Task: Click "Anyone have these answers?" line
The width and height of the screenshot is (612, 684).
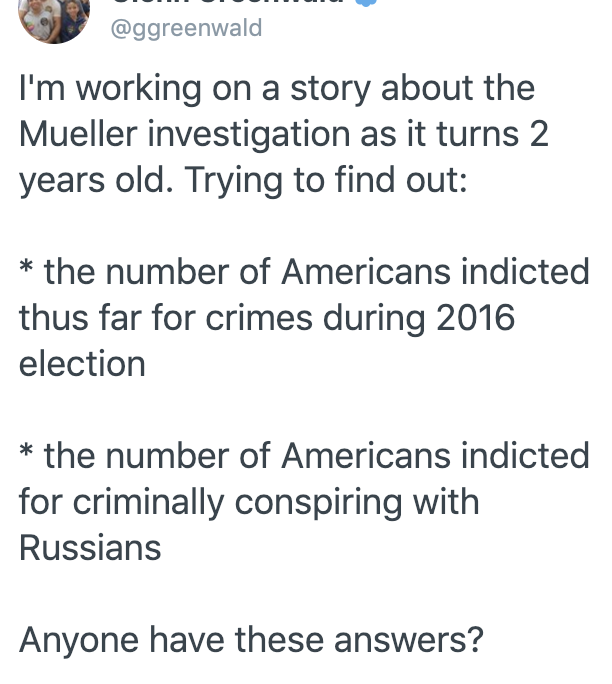Action: coord(251,640)
